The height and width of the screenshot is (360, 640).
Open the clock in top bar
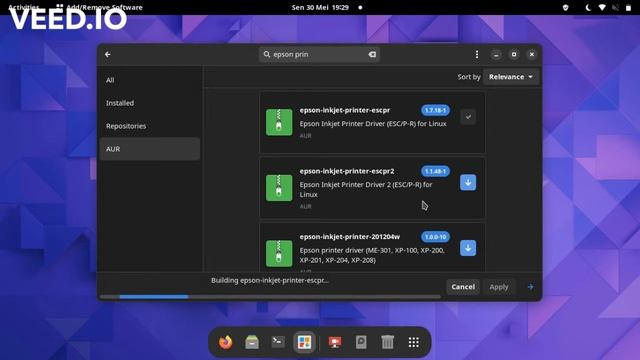click(320, 7)
